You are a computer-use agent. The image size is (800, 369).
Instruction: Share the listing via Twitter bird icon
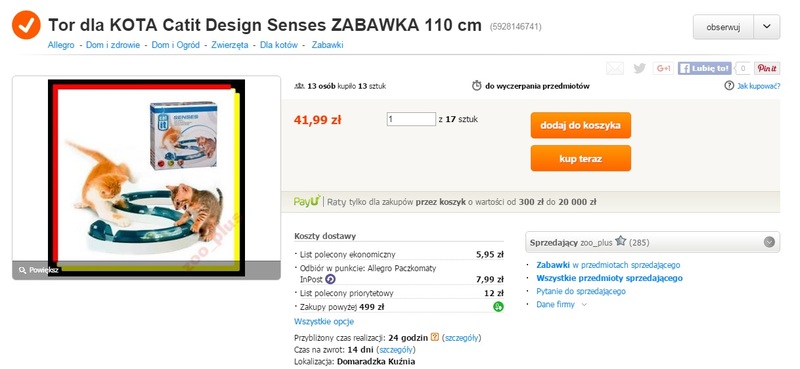click(639, 68)
